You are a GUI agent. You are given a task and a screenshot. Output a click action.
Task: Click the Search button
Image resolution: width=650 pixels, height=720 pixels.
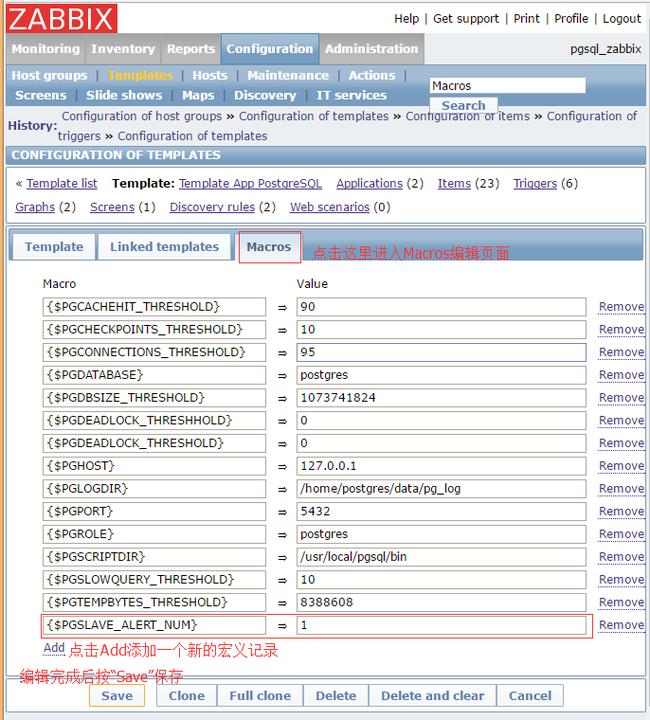[463, 106]
